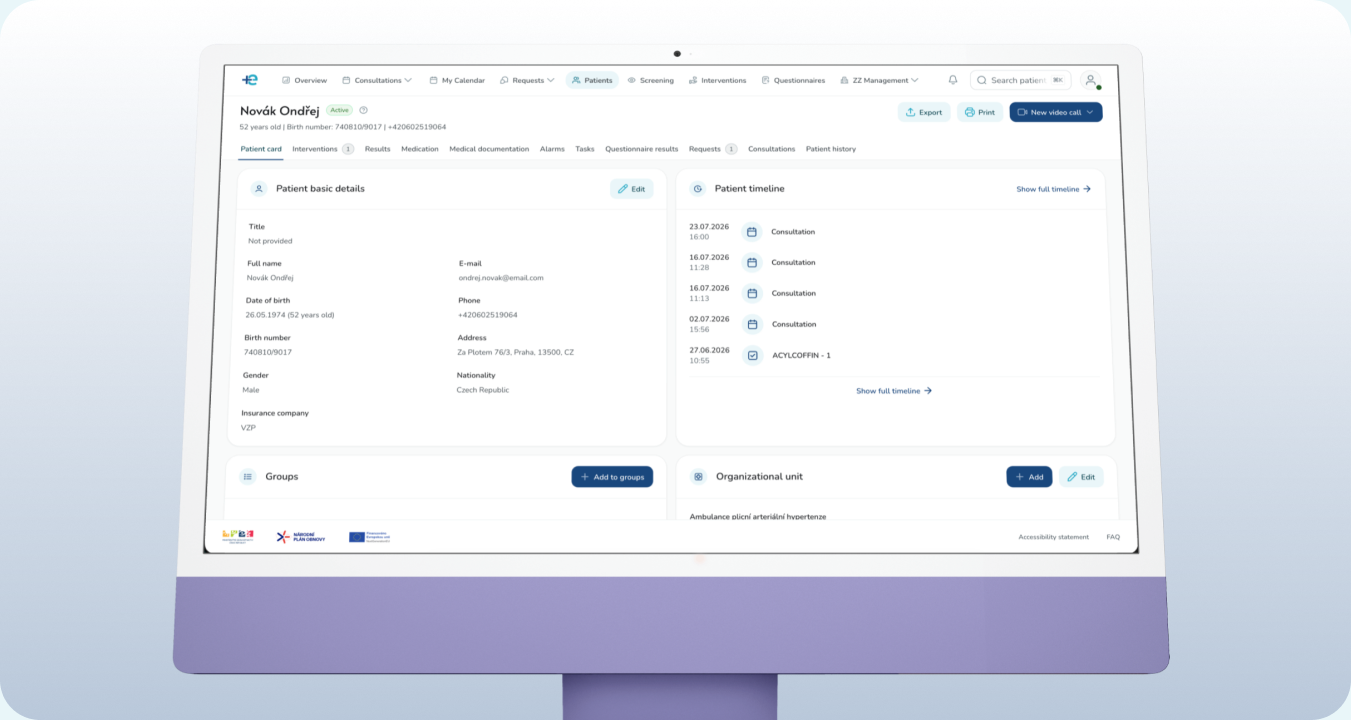This screenshot has height=720, width=1351.
Task: Click the list icon beside Groups heading
Action: click(248, 477)
